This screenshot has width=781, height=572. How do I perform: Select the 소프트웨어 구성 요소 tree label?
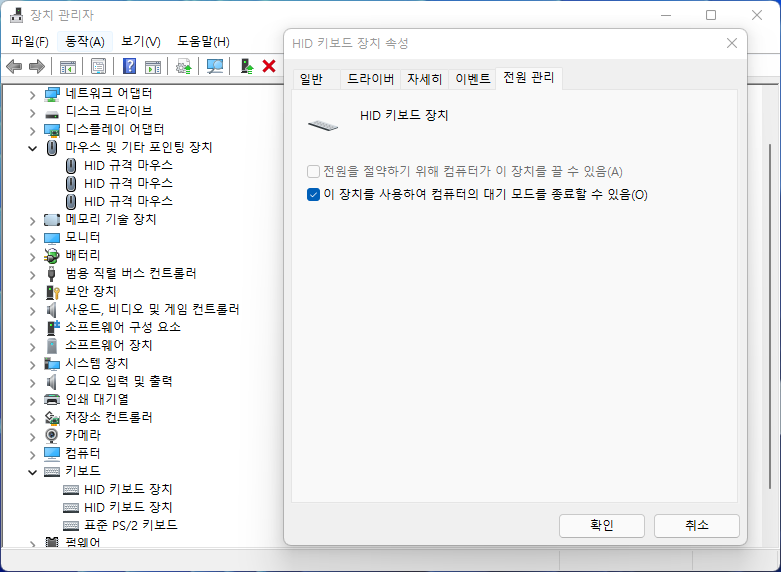[123, 327]
